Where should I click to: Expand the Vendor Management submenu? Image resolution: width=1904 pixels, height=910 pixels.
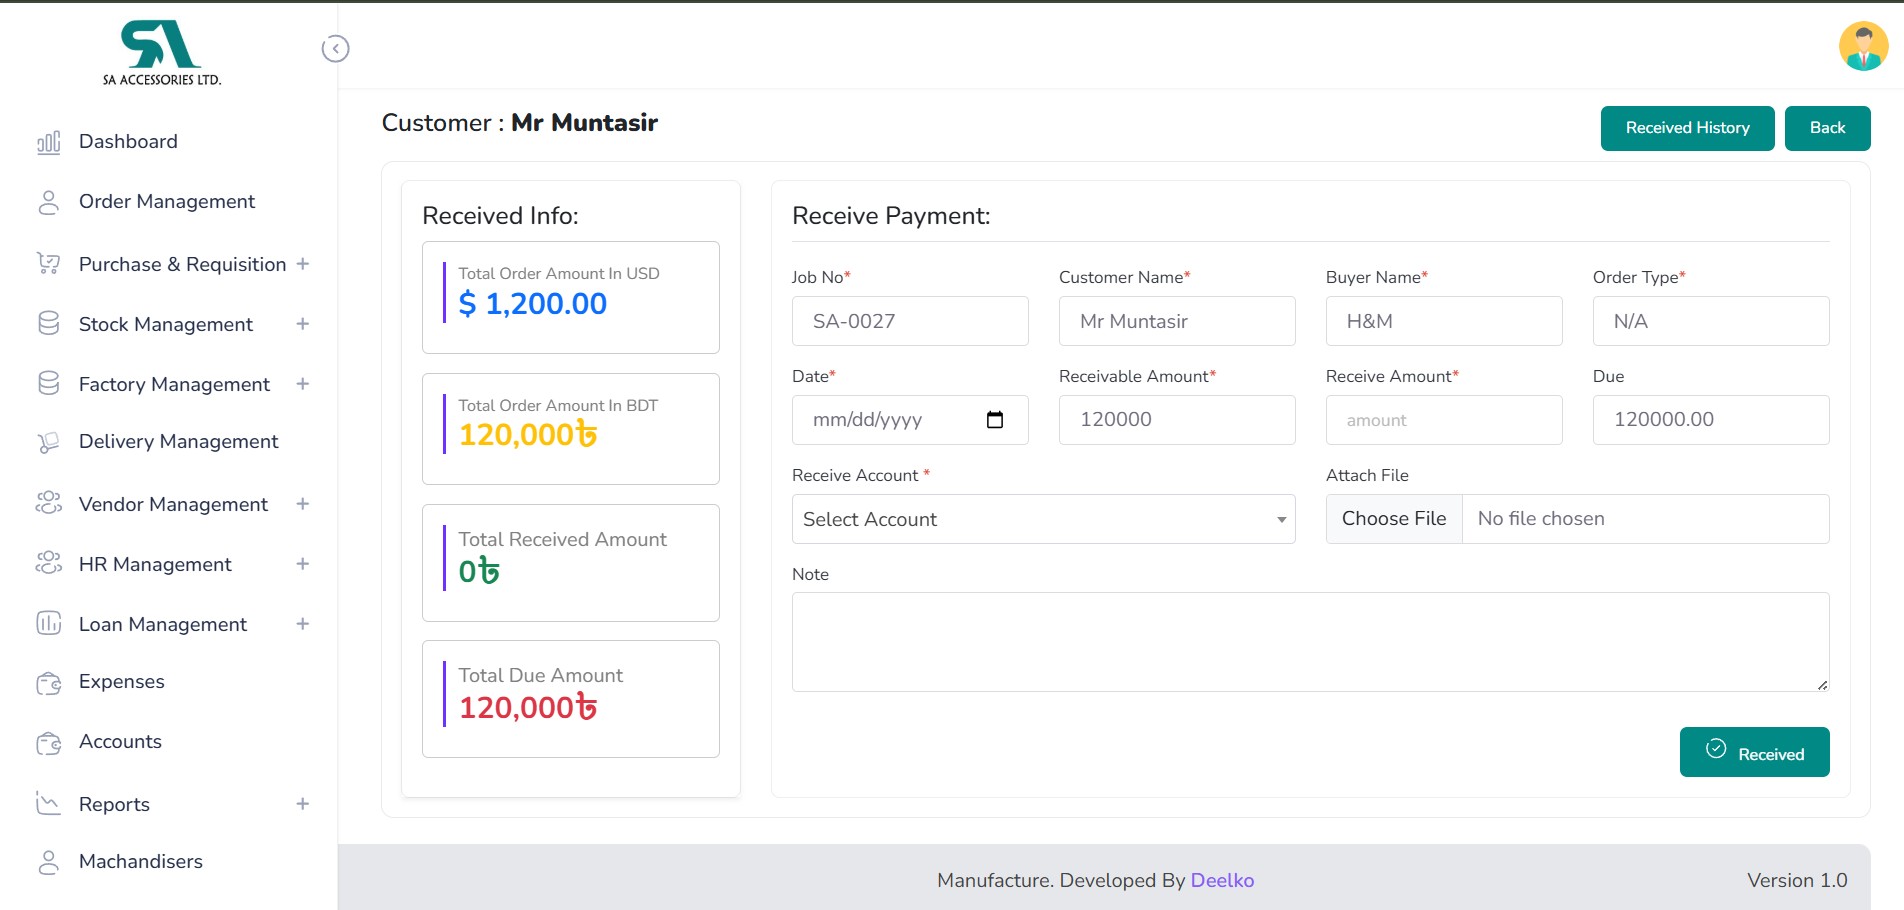click(x=302, y=504)
